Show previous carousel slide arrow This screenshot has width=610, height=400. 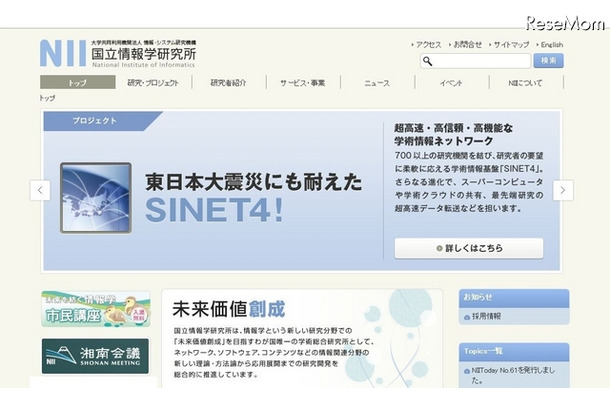click(40, 190)
